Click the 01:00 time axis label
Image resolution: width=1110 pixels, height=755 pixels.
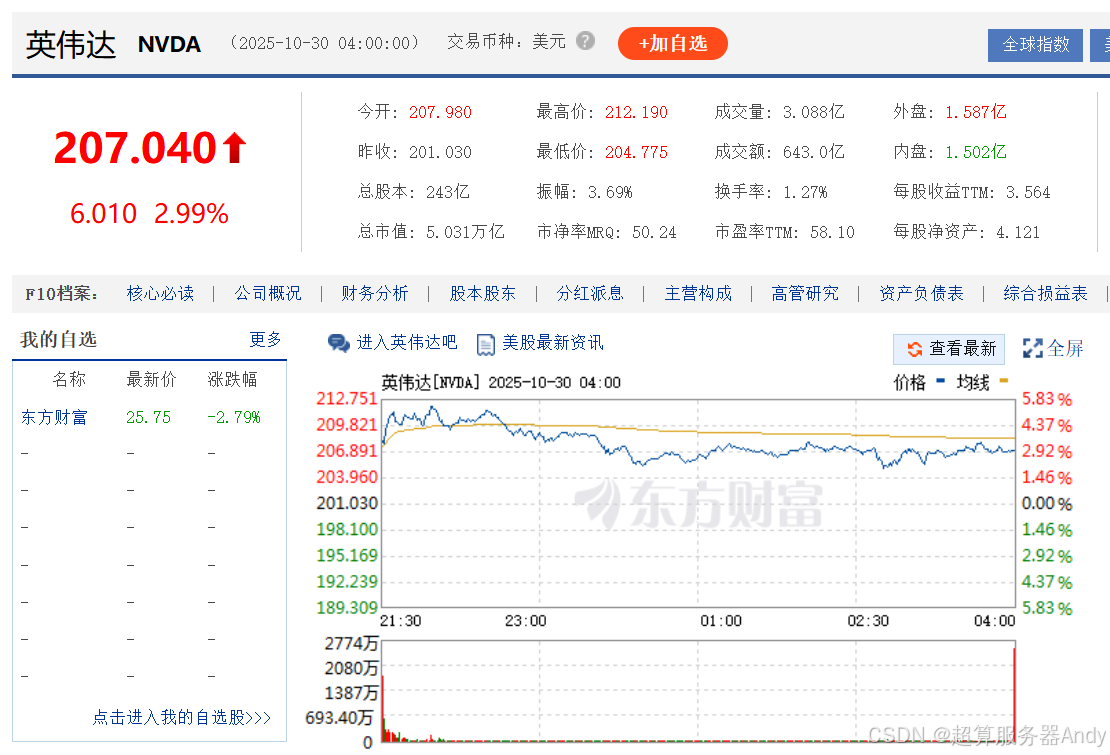coord(721,621)
